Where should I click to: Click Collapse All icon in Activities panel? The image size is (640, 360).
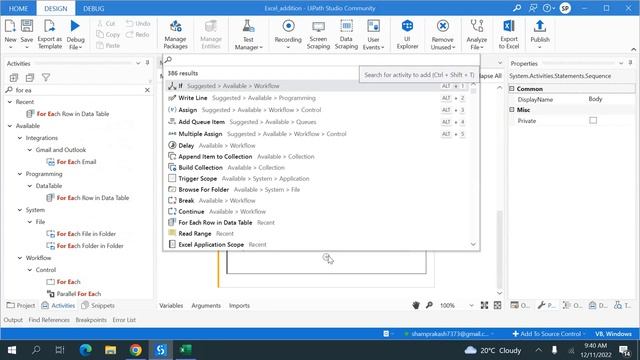[30, 78]
